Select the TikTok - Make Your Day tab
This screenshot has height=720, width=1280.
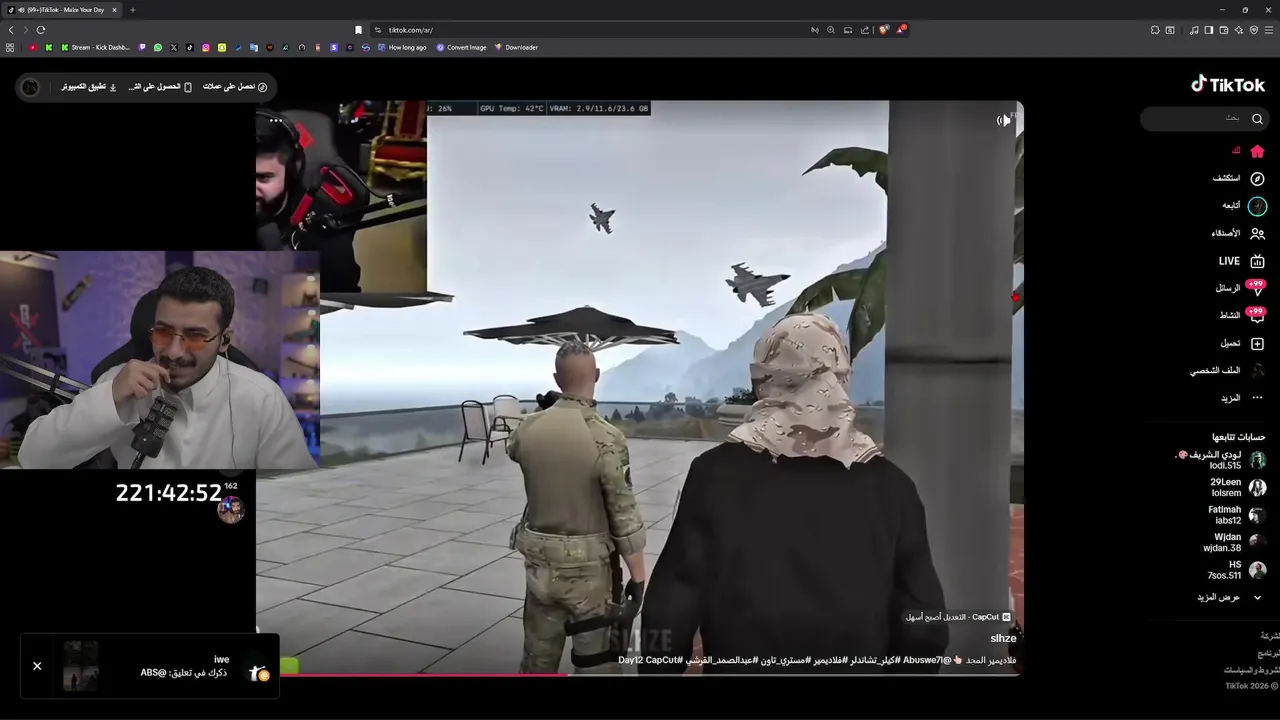click(62, 10)
